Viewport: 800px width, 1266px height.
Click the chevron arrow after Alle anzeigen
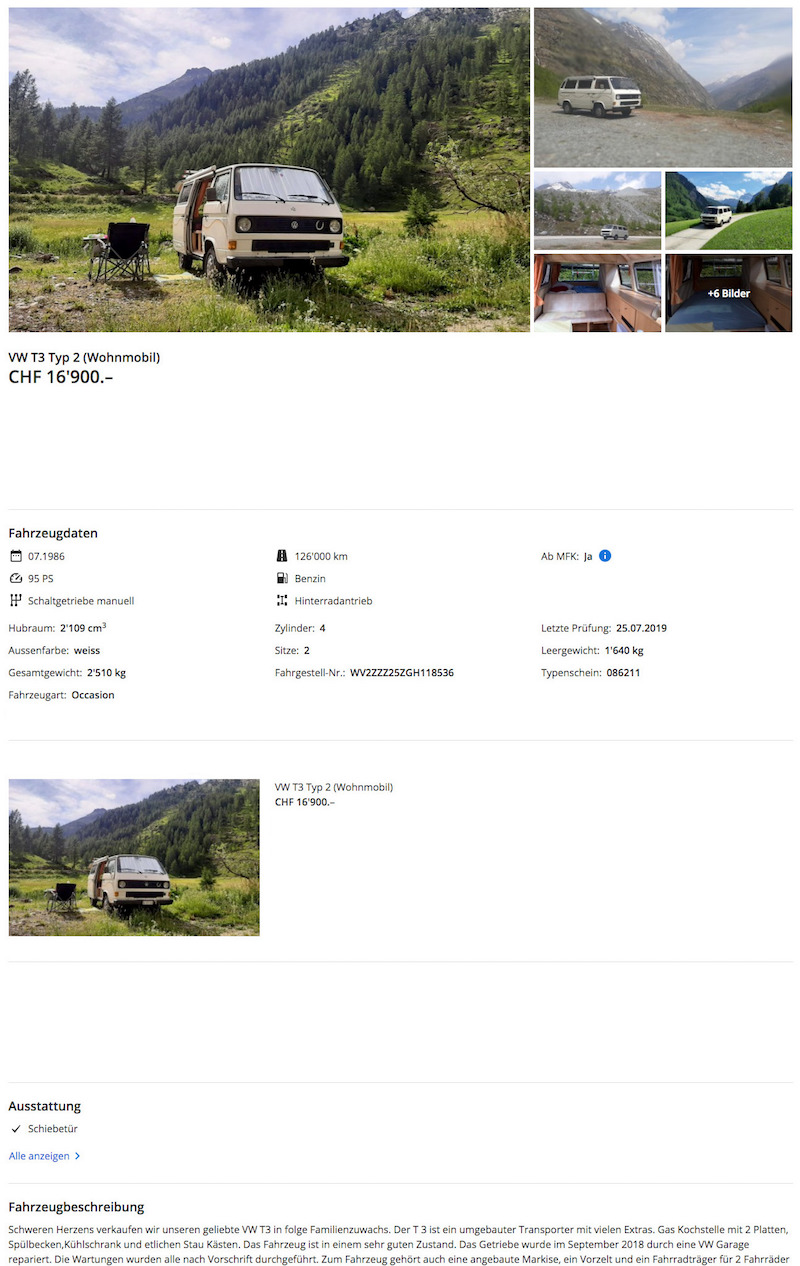[x=78, y=1156]
